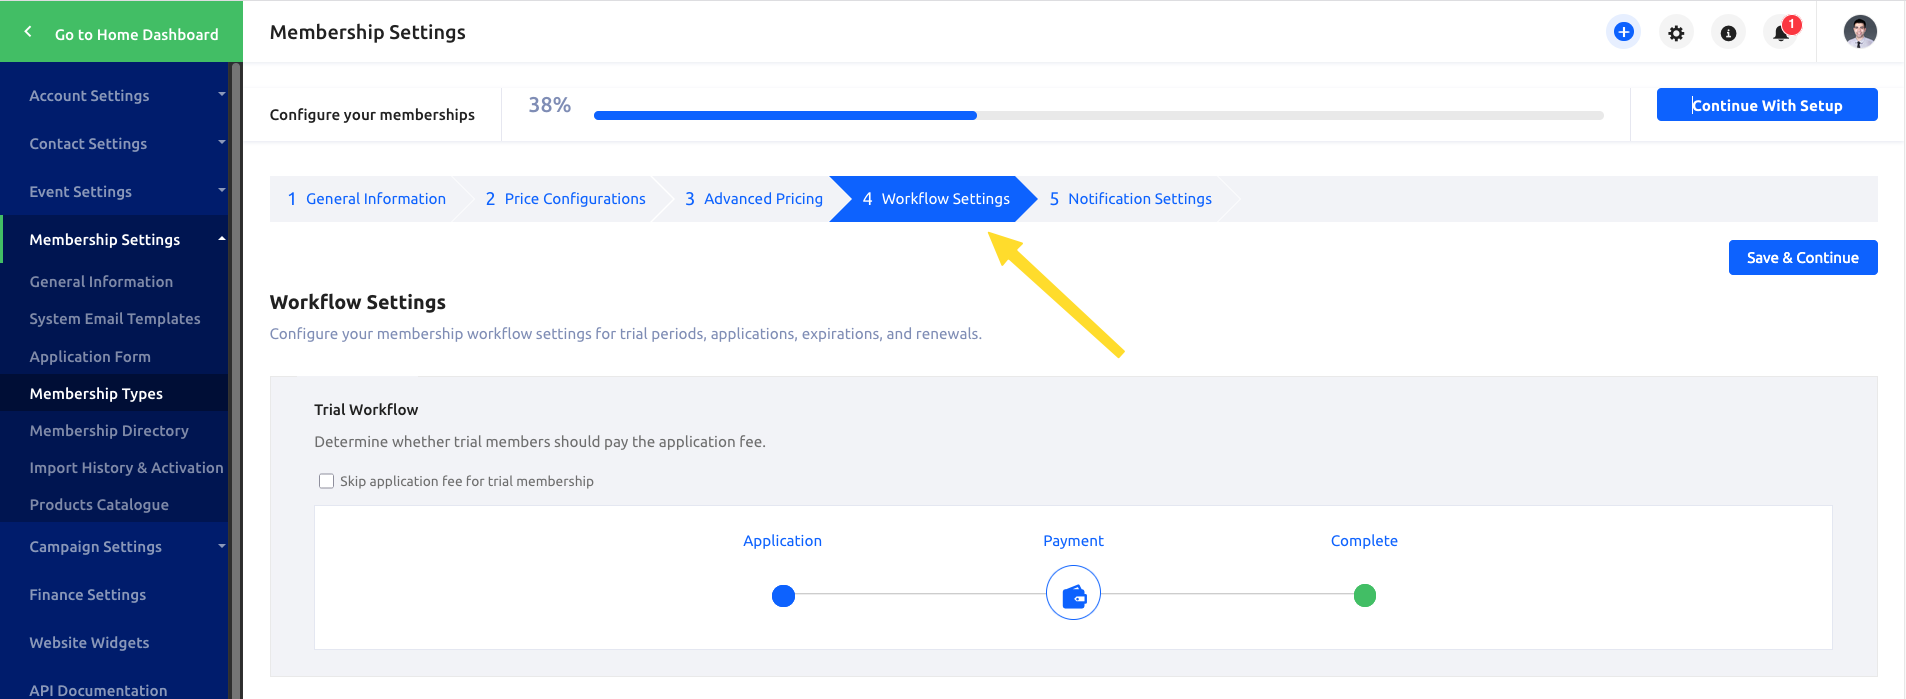Click the setup progress bar
The width and height of the screenshot is (1906, 699).
(1098, 116)
